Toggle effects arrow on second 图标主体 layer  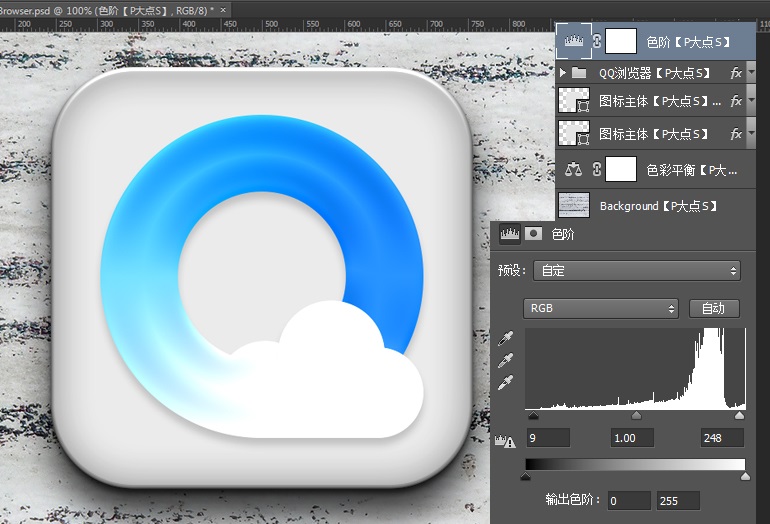pos(751,133)
